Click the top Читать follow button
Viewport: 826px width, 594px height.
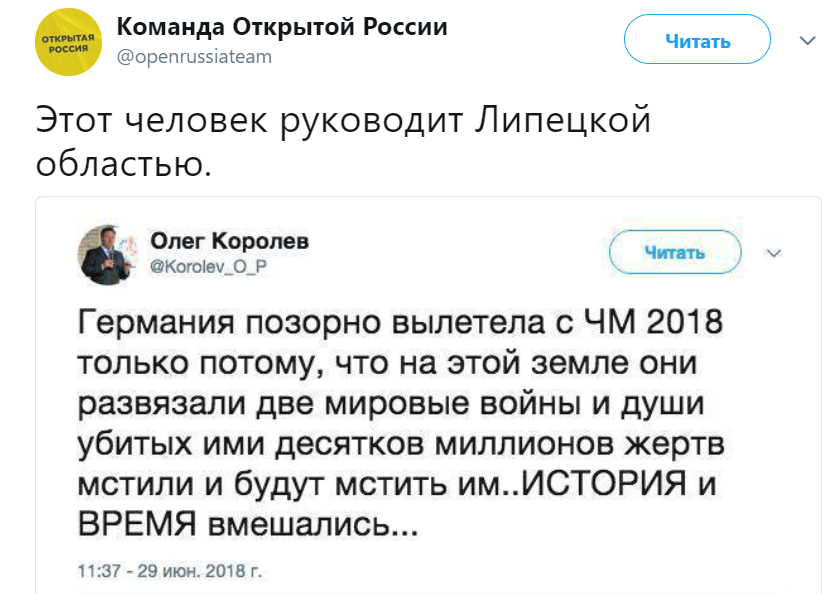(697, 39)
